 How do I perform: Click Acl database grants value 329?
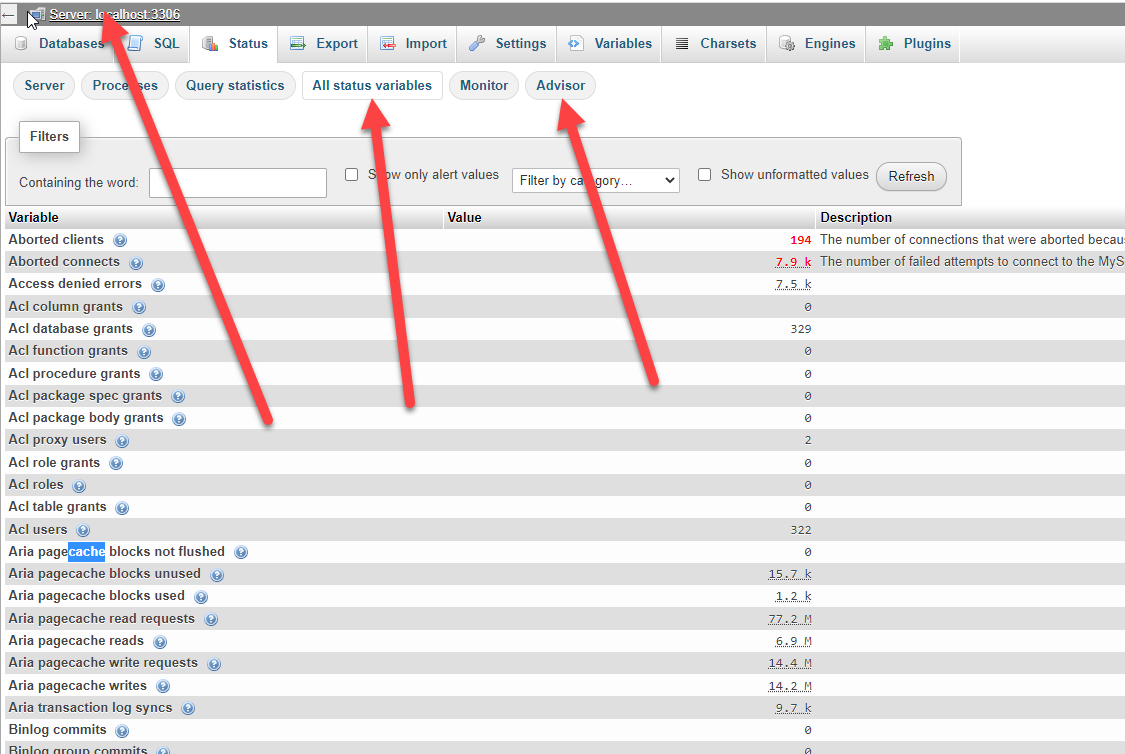[801, 329]
